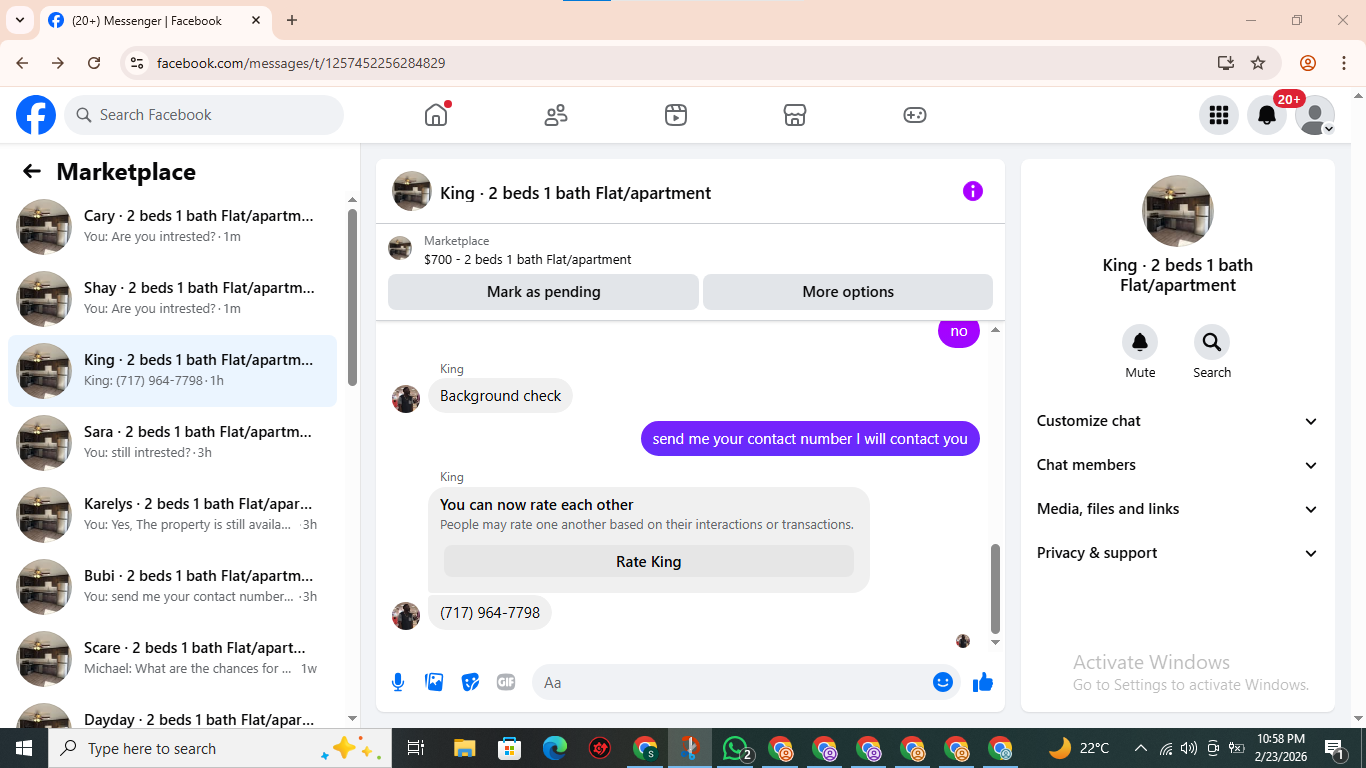Open the King chat header title
The height and width of the screenshot is (768, 1366).
575,193
